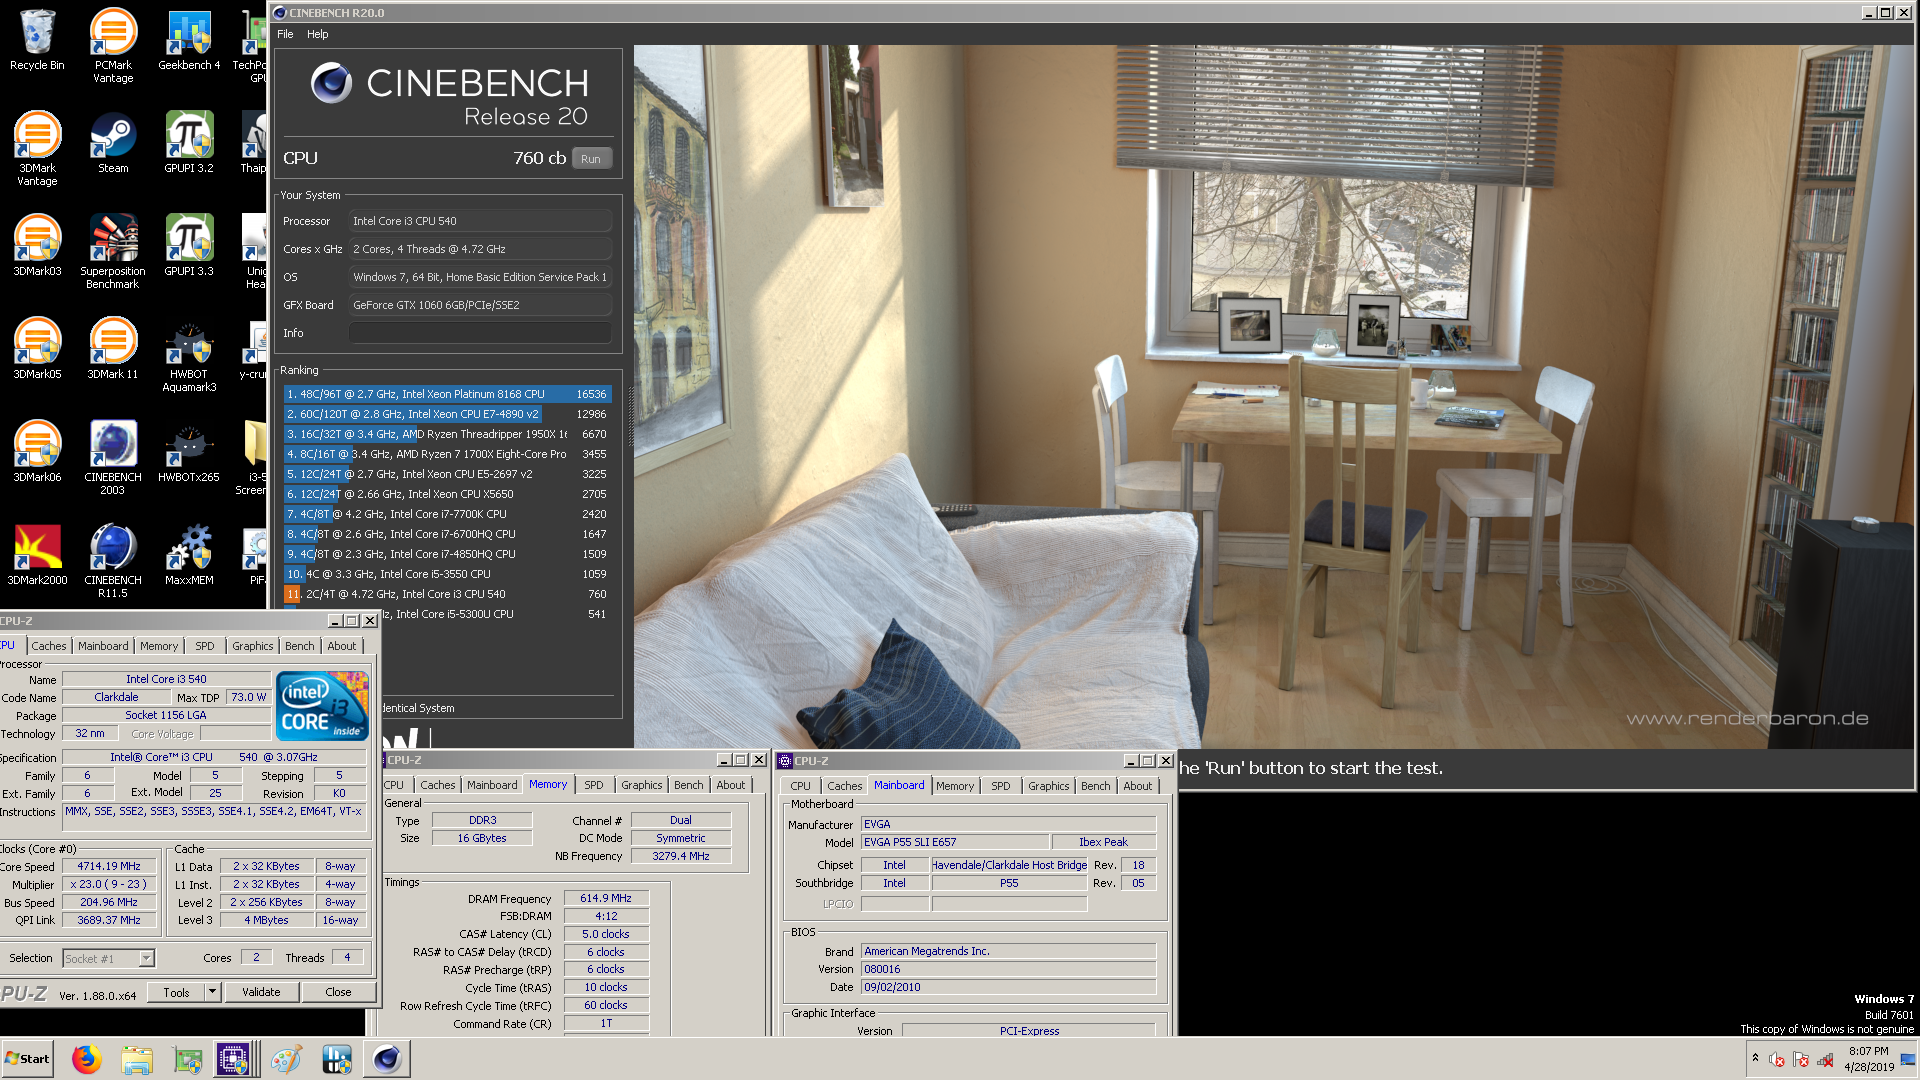Select ranking row Core i7-7700K

(447, 514)
